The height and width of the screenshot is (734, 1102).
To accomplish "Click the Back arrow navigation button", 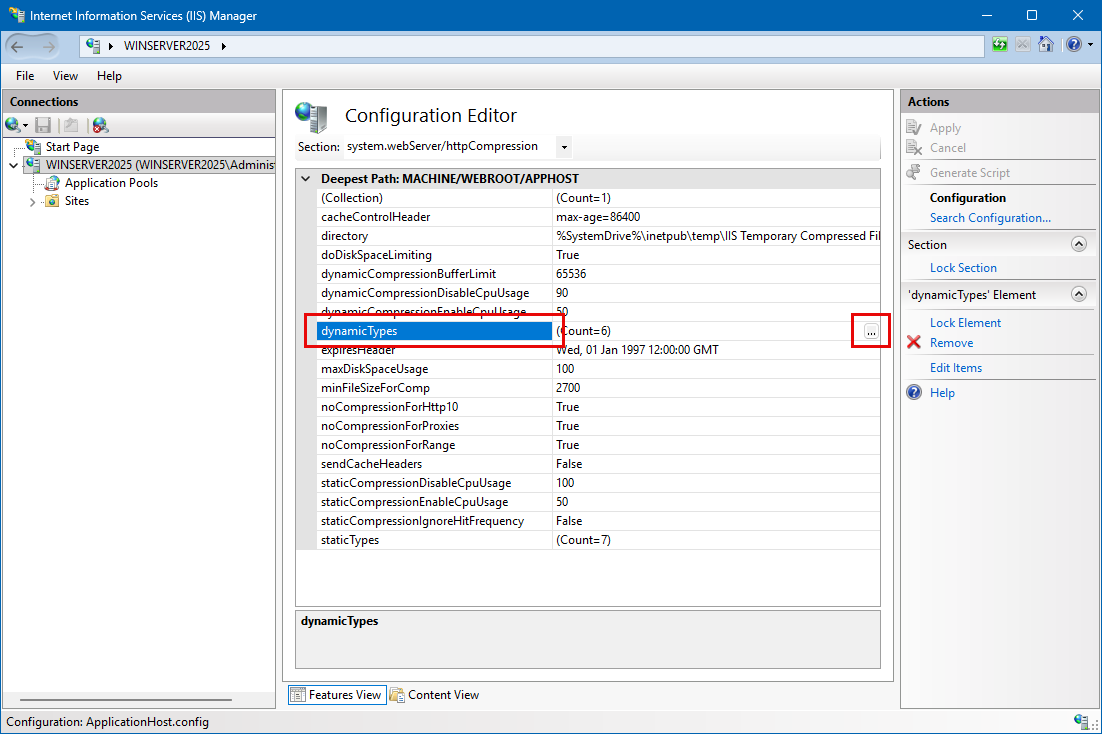I will [x=18, y=46].
